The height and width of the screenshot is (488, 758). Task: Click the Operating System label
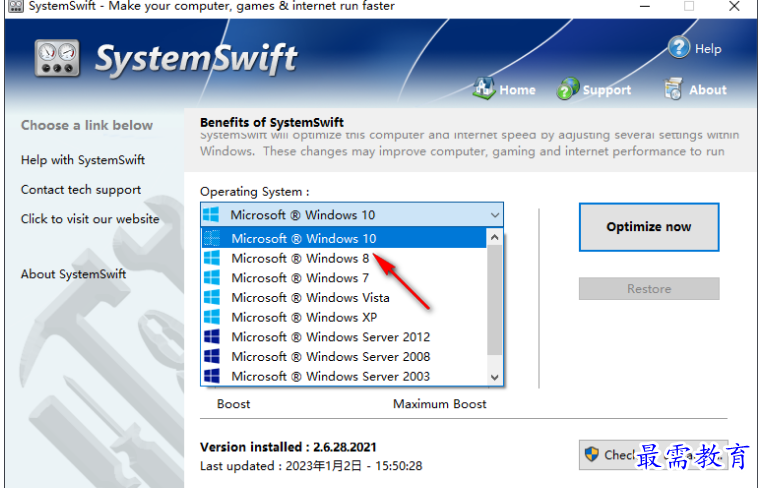255,192
